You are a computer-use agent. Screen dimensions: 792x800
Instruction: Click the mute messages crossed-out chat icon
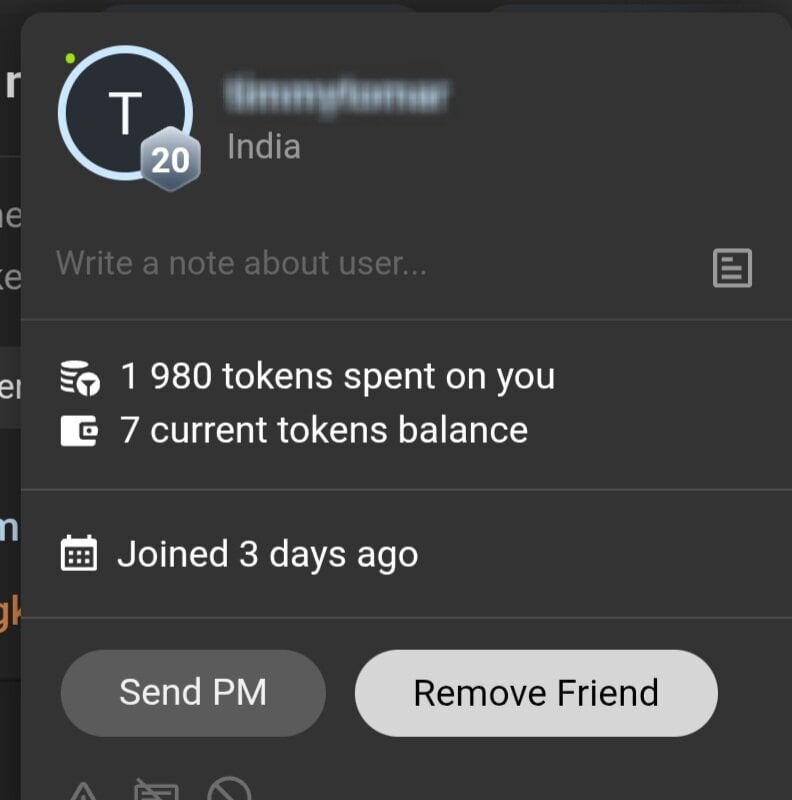(x=155, y=791)
